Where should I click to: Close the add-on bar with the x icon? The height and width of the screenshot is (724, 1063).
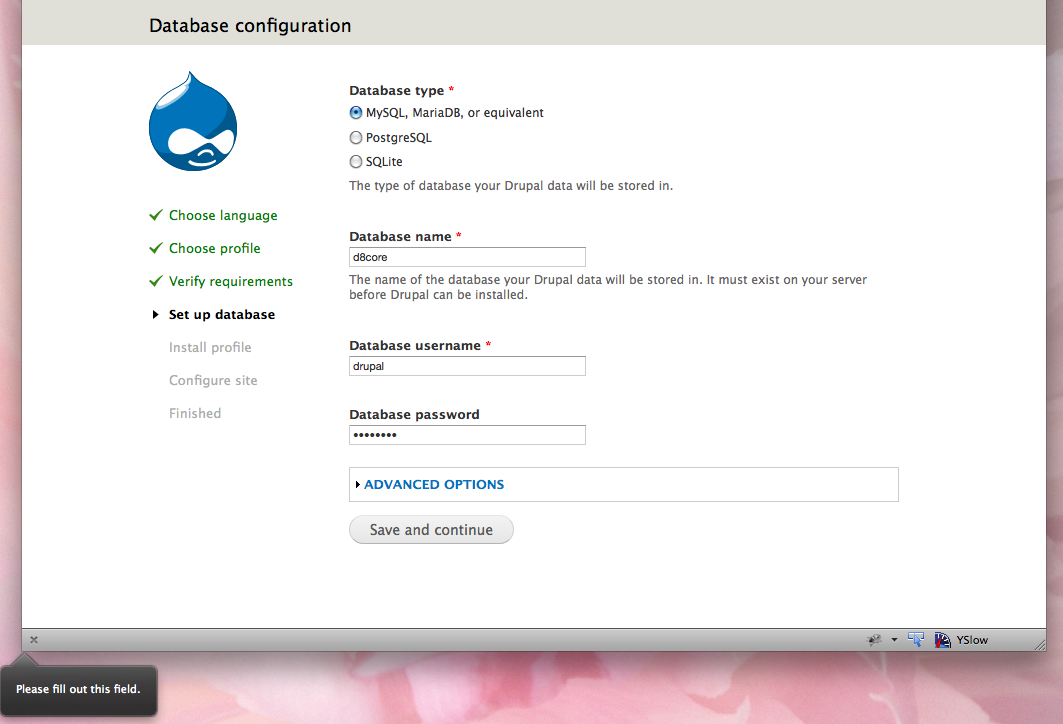[34, 639]
